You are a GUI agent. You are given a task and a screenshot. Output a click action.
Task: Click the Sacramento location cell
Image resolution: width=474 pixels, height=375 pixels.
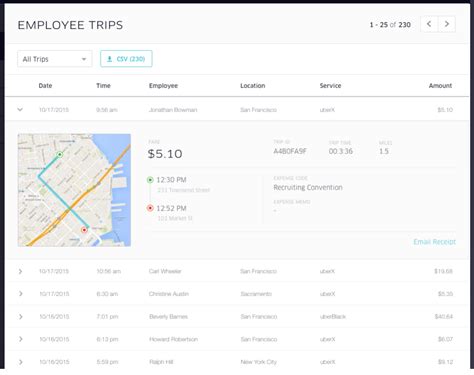coord(256,294)
